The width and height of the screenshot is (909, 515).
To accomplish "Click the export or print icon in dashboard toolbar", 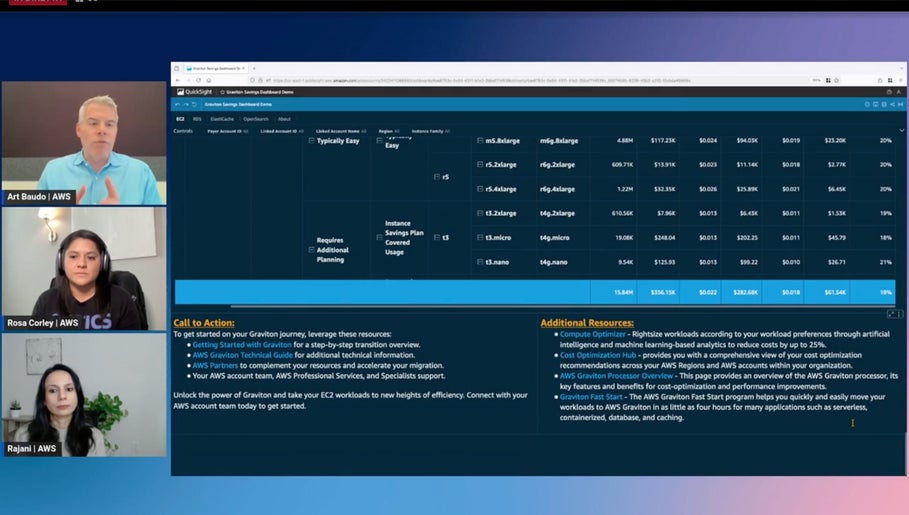I will [884, 104].
